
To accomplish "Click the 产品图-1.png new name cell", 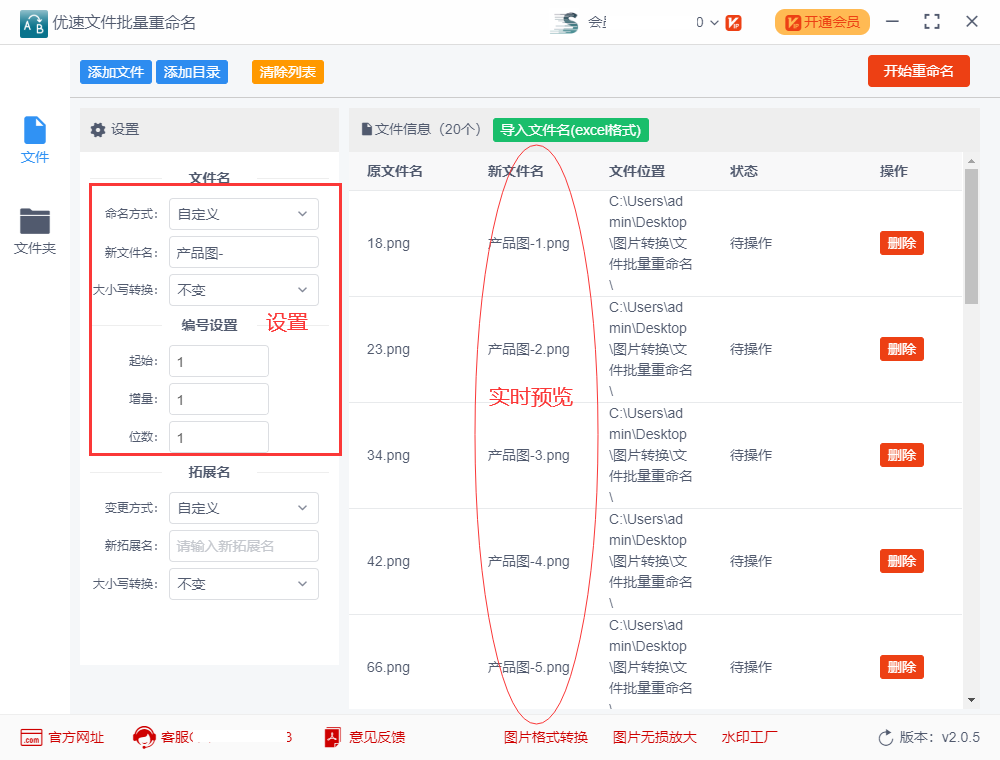I will pos(529,243).
